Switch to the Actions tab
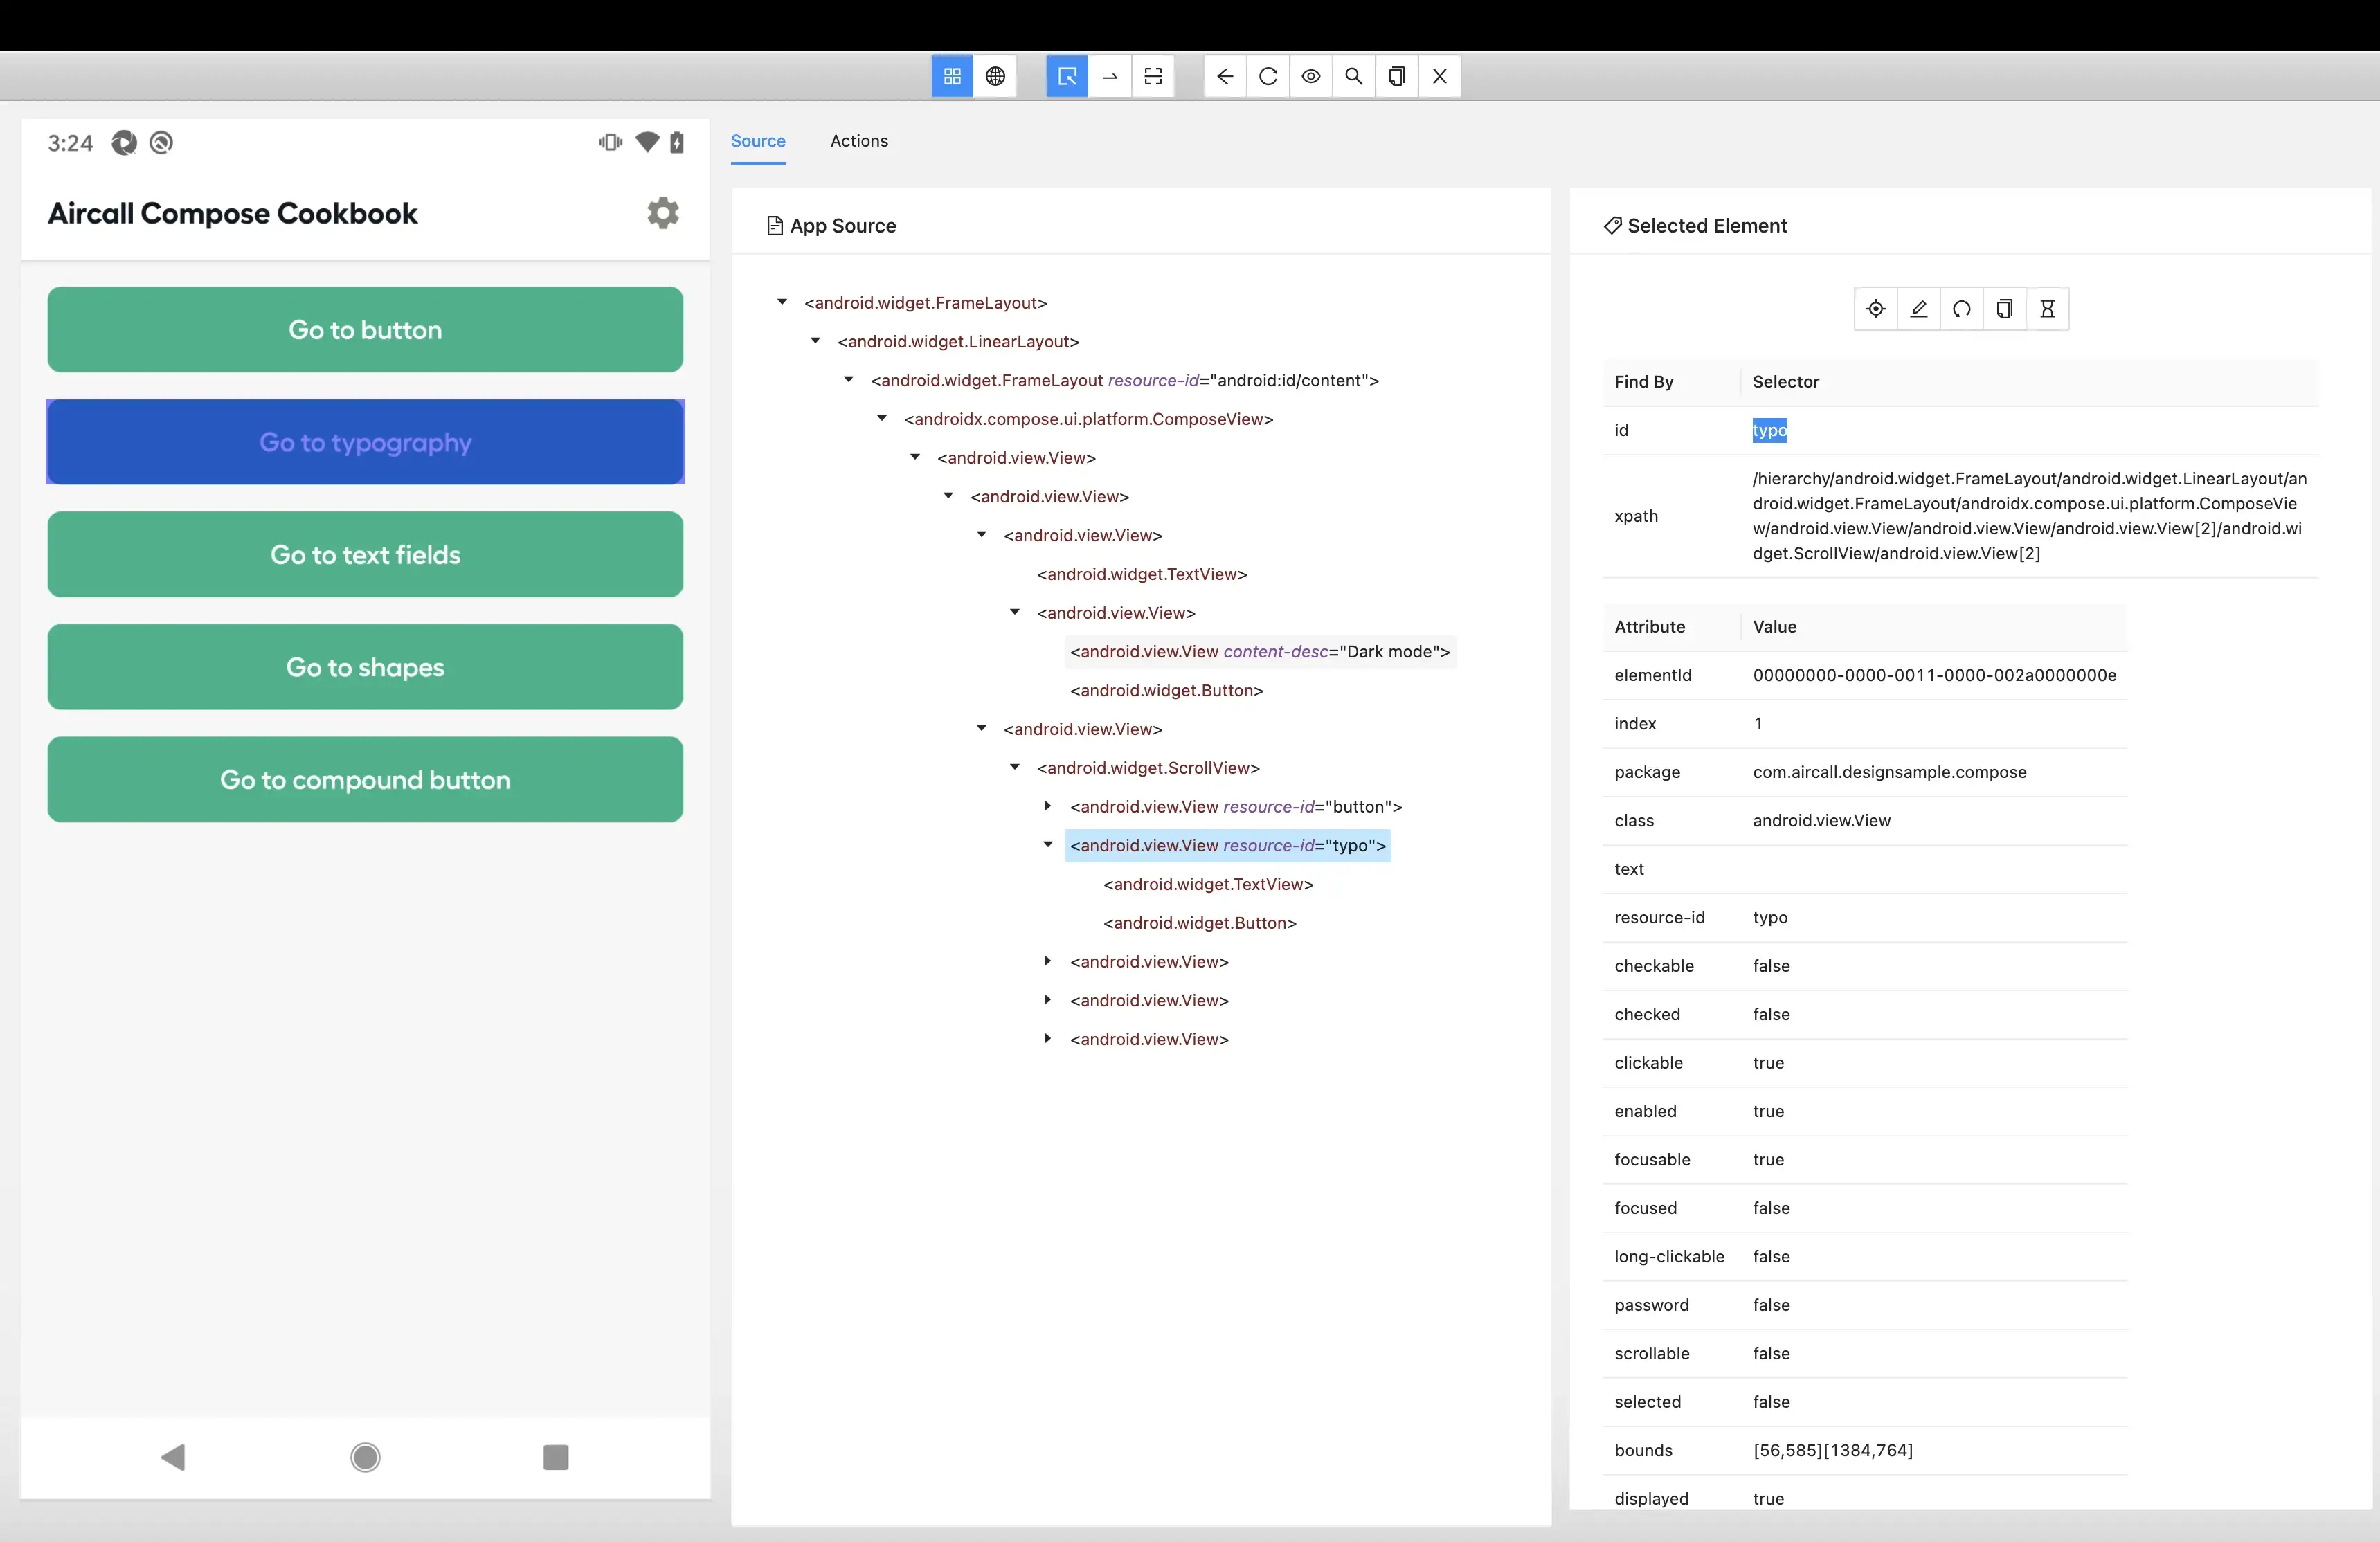This screenshot has height=1542, width=2380. pos(858,141)
